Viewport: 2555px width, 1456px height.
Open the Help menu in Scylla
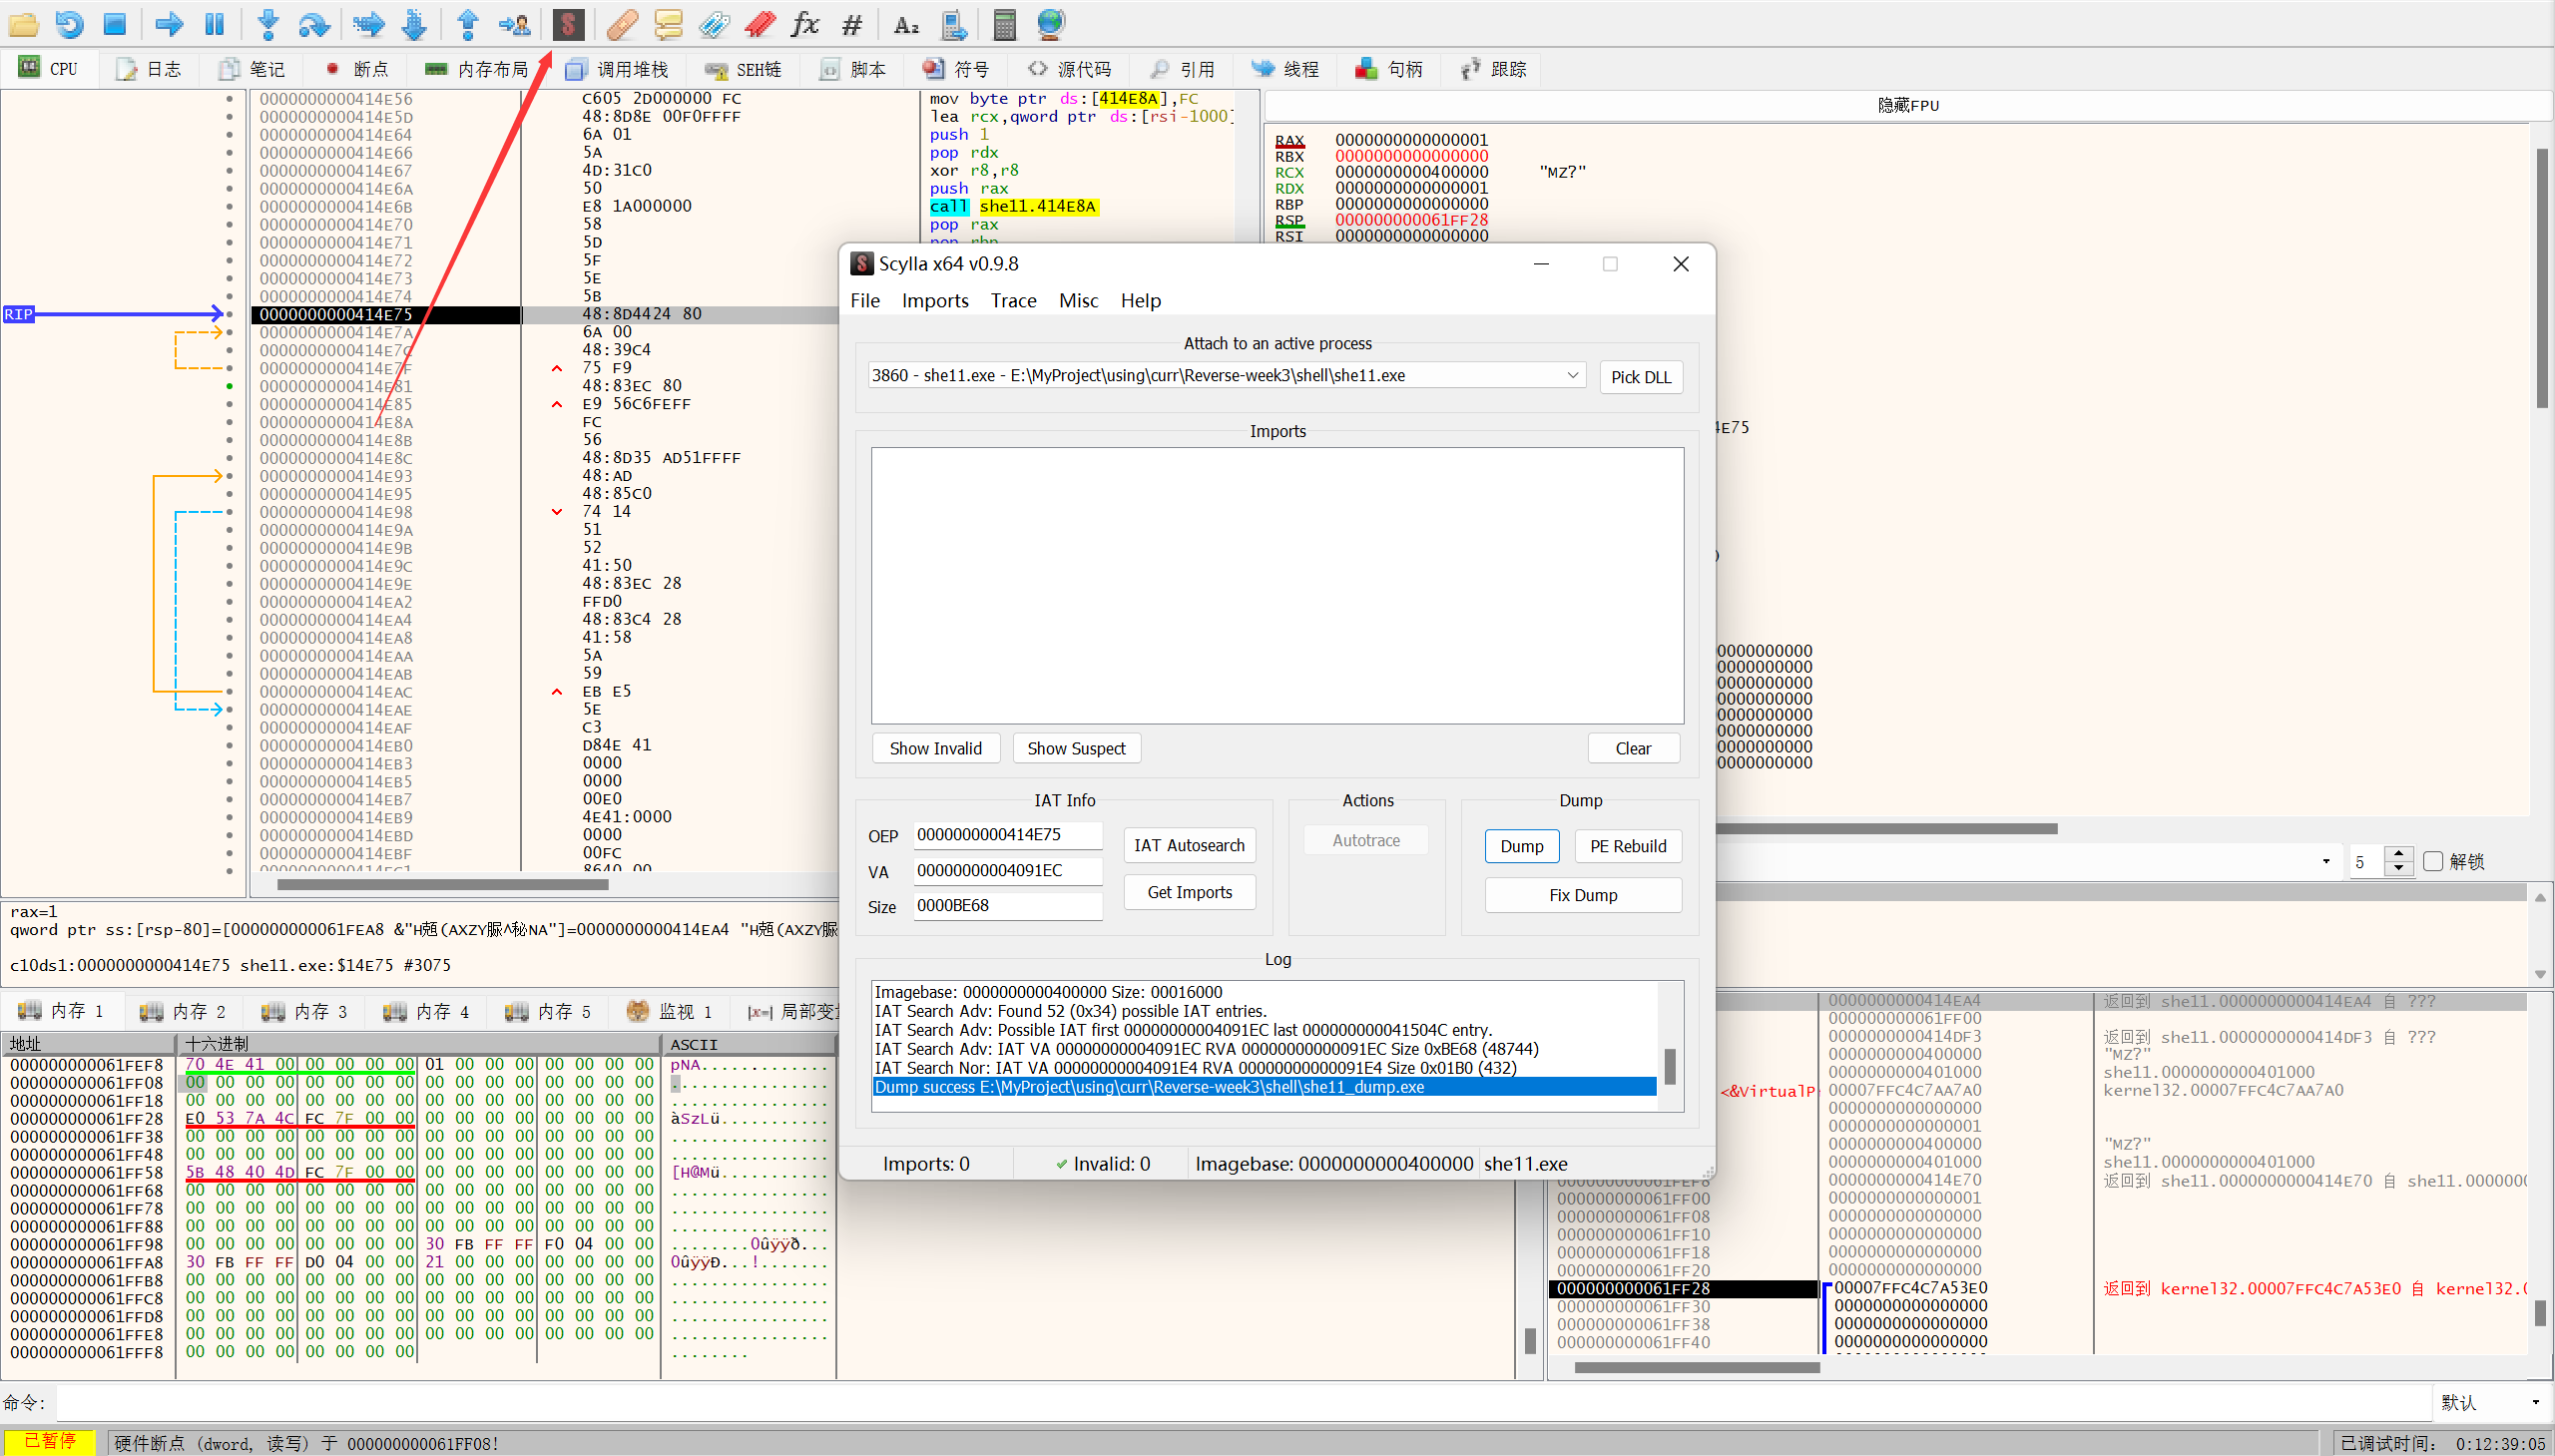pyautogui.click(x=1140, y=300)
